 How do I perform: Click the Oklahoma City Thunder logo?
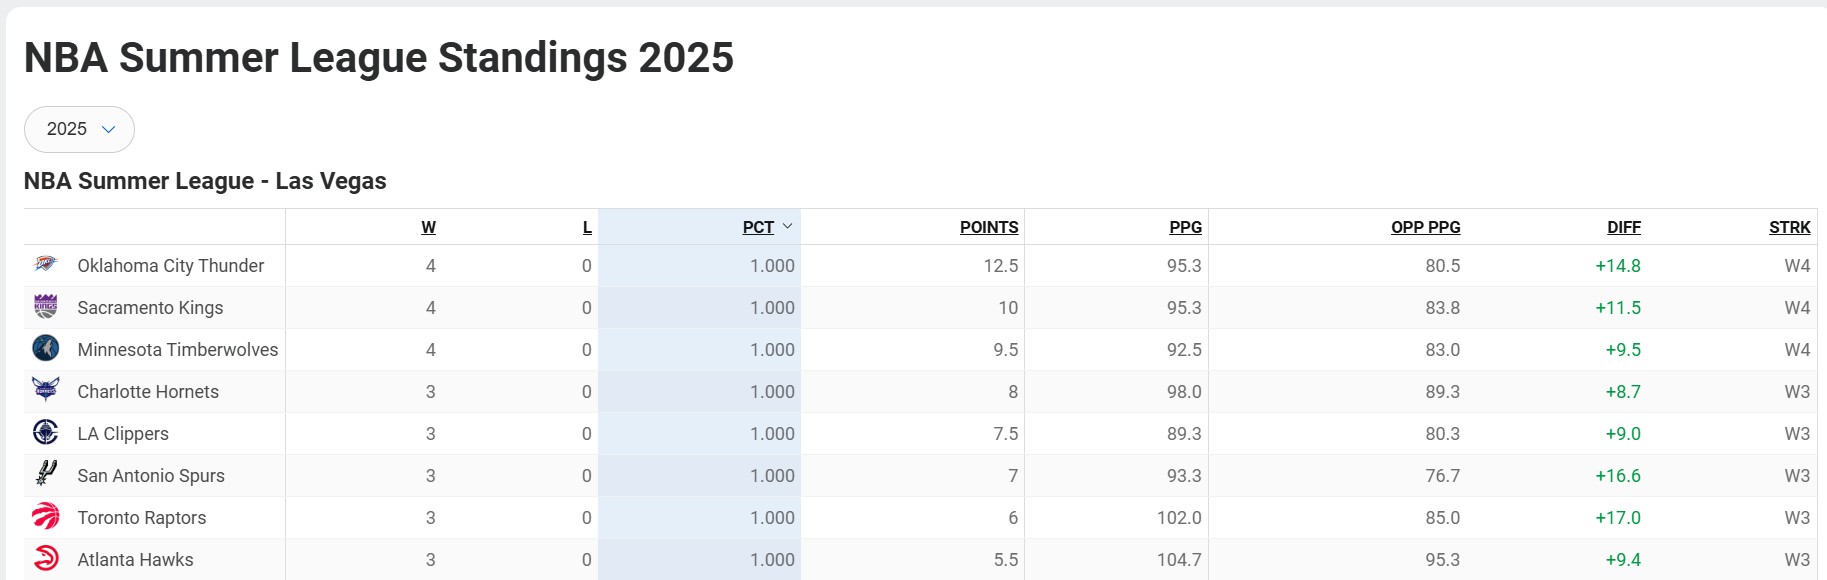(x=45, y=265)
